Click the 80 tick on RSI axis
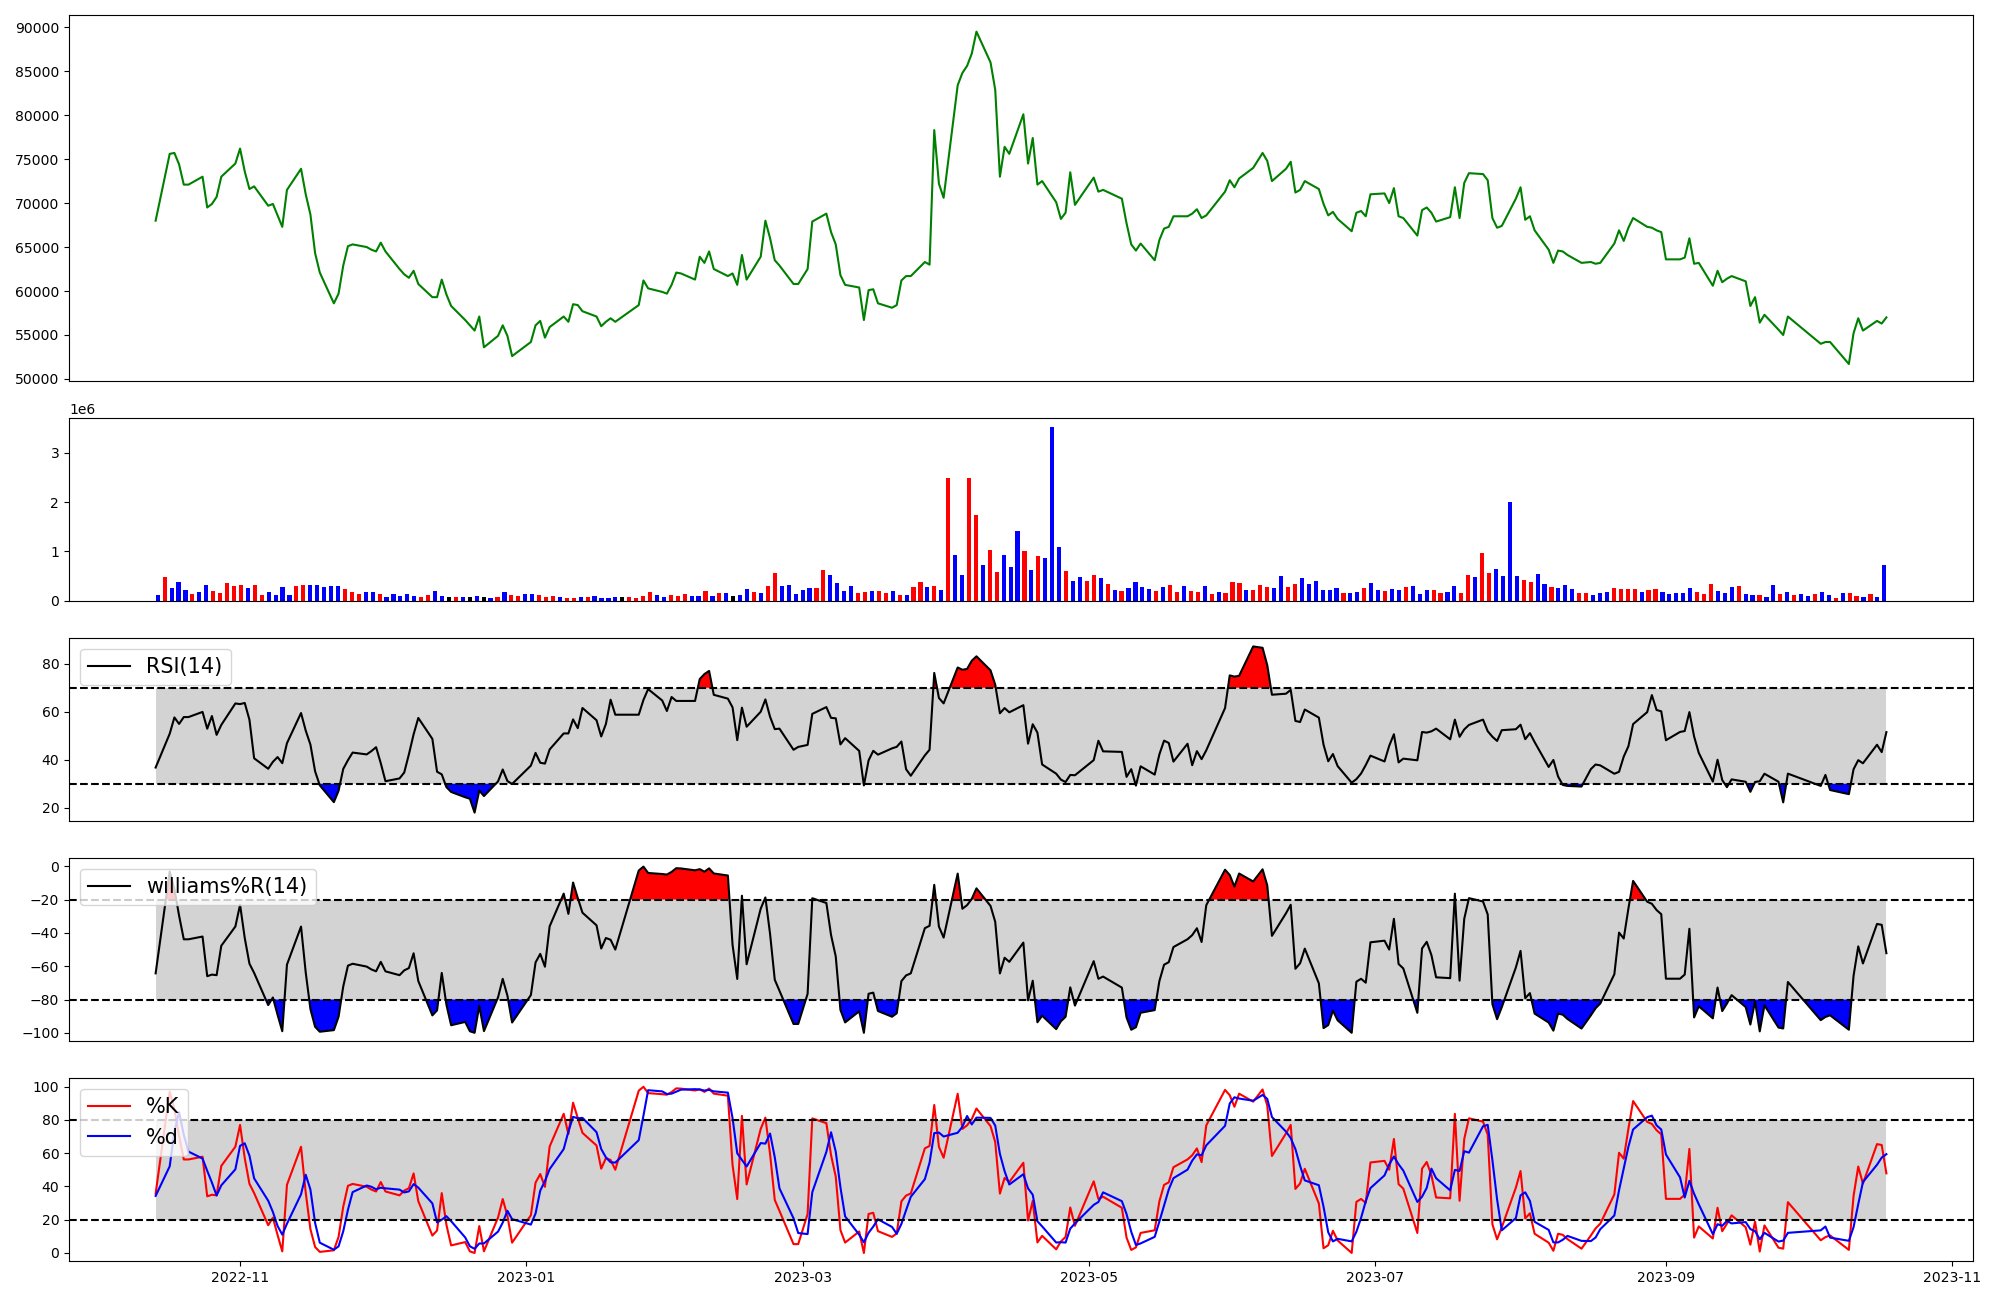Viewport: 2000px width, 1300px height. coord(50,664)
